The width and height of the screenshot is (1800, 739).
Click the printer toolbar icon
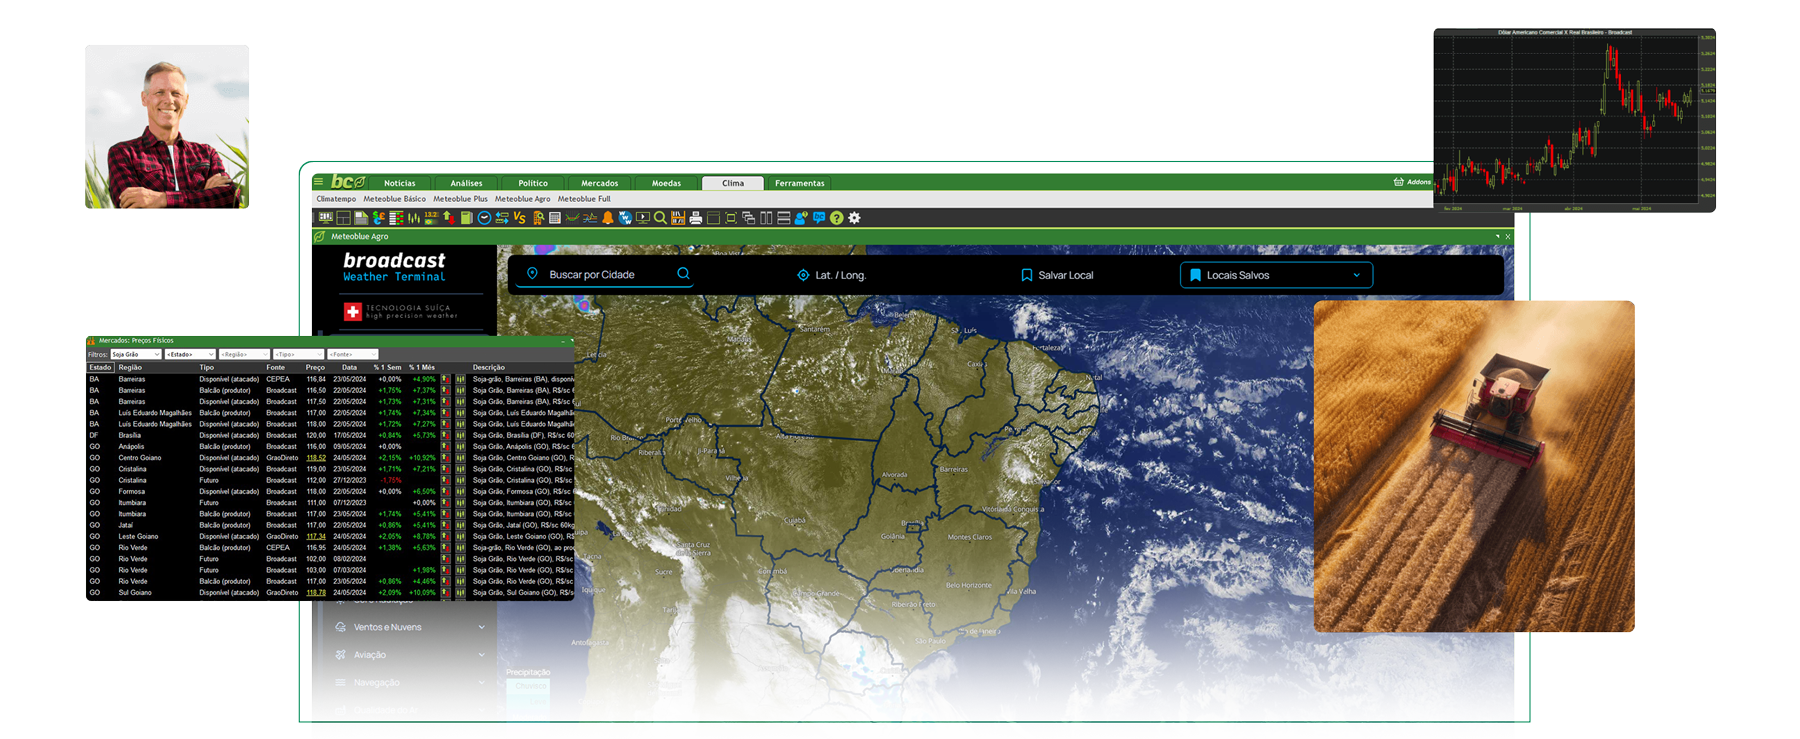coord(696,218)
